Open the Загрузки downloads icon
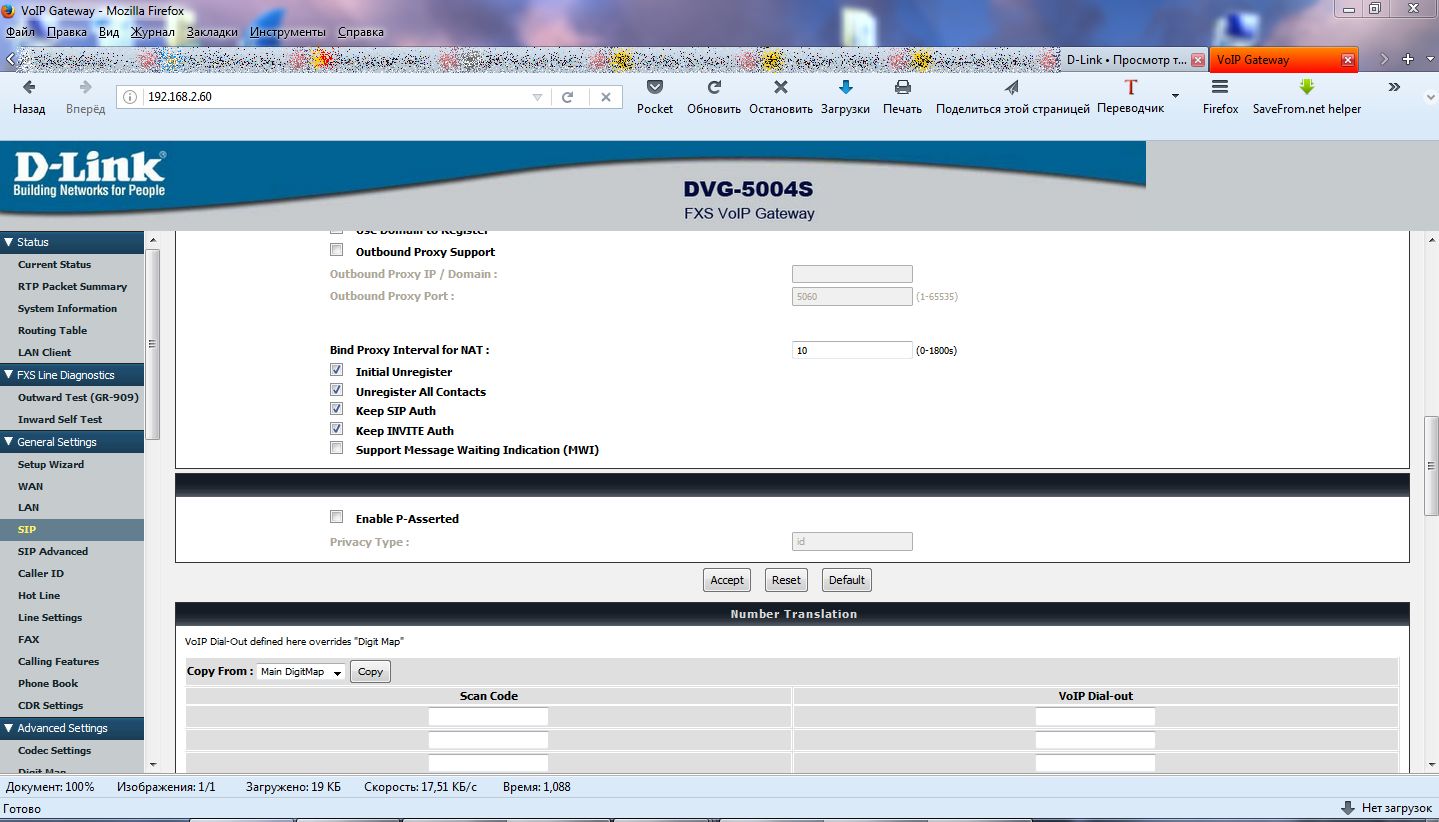Screen dimensions: 1439x822 pos(845,88)
